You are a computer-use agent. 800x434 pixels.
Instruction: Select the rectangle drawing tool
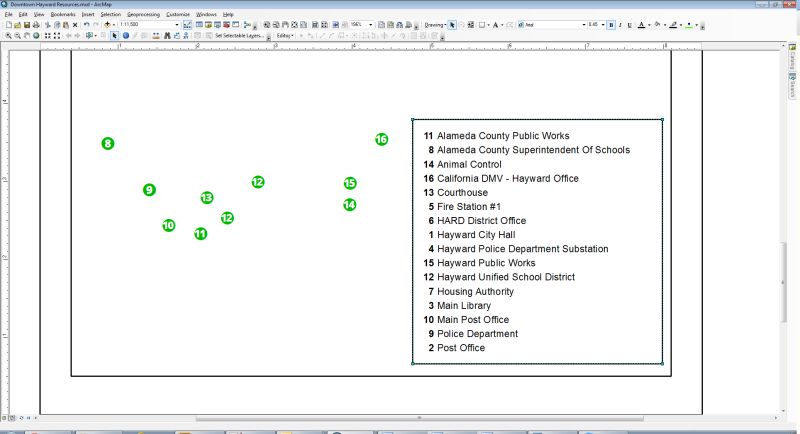[x=482, y=24]
